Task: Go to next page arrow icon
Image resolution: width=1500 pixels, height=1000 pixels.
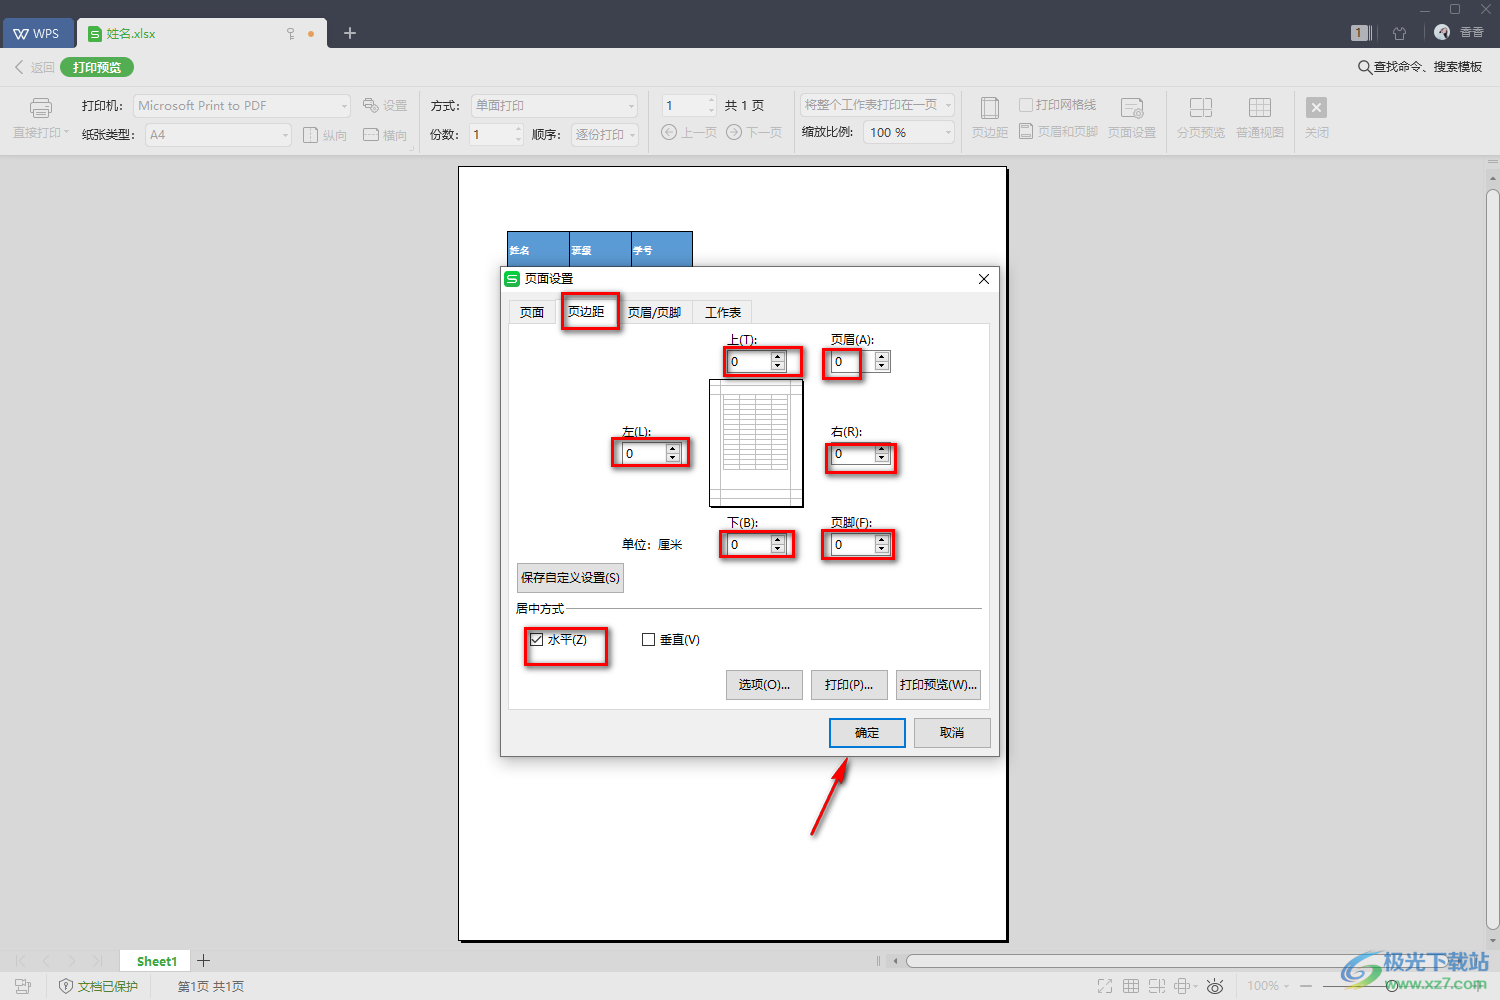Action: tap(734, 132)
